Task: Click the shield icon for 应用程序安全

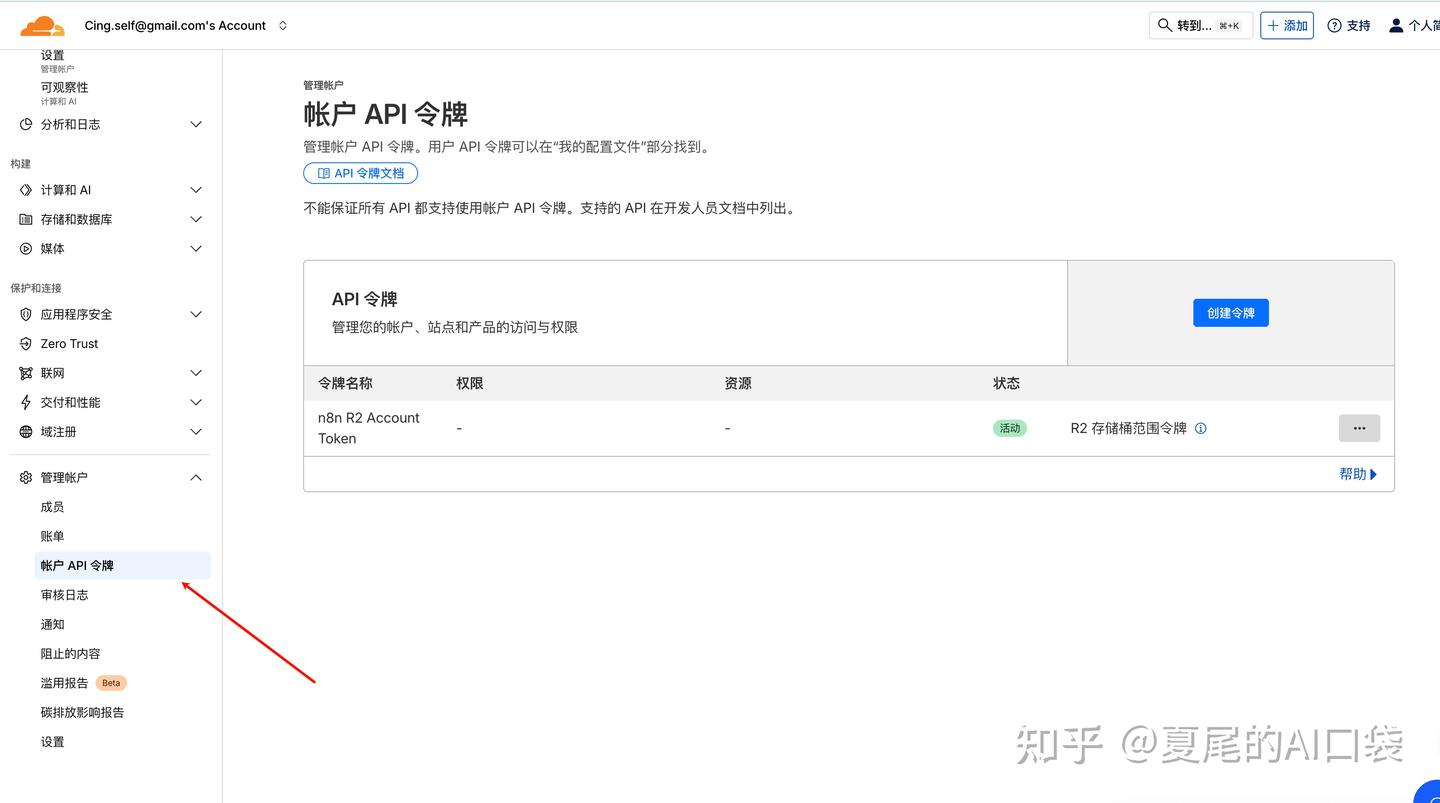Action: tap(25, 314)
